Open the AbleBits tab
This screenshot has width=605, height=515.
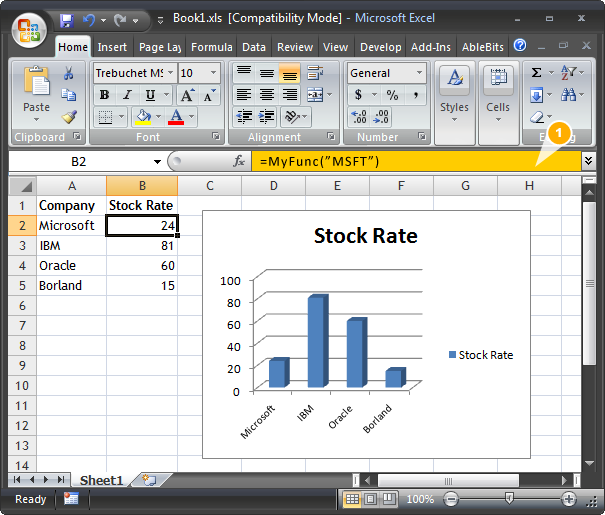[x=483, y=47]
